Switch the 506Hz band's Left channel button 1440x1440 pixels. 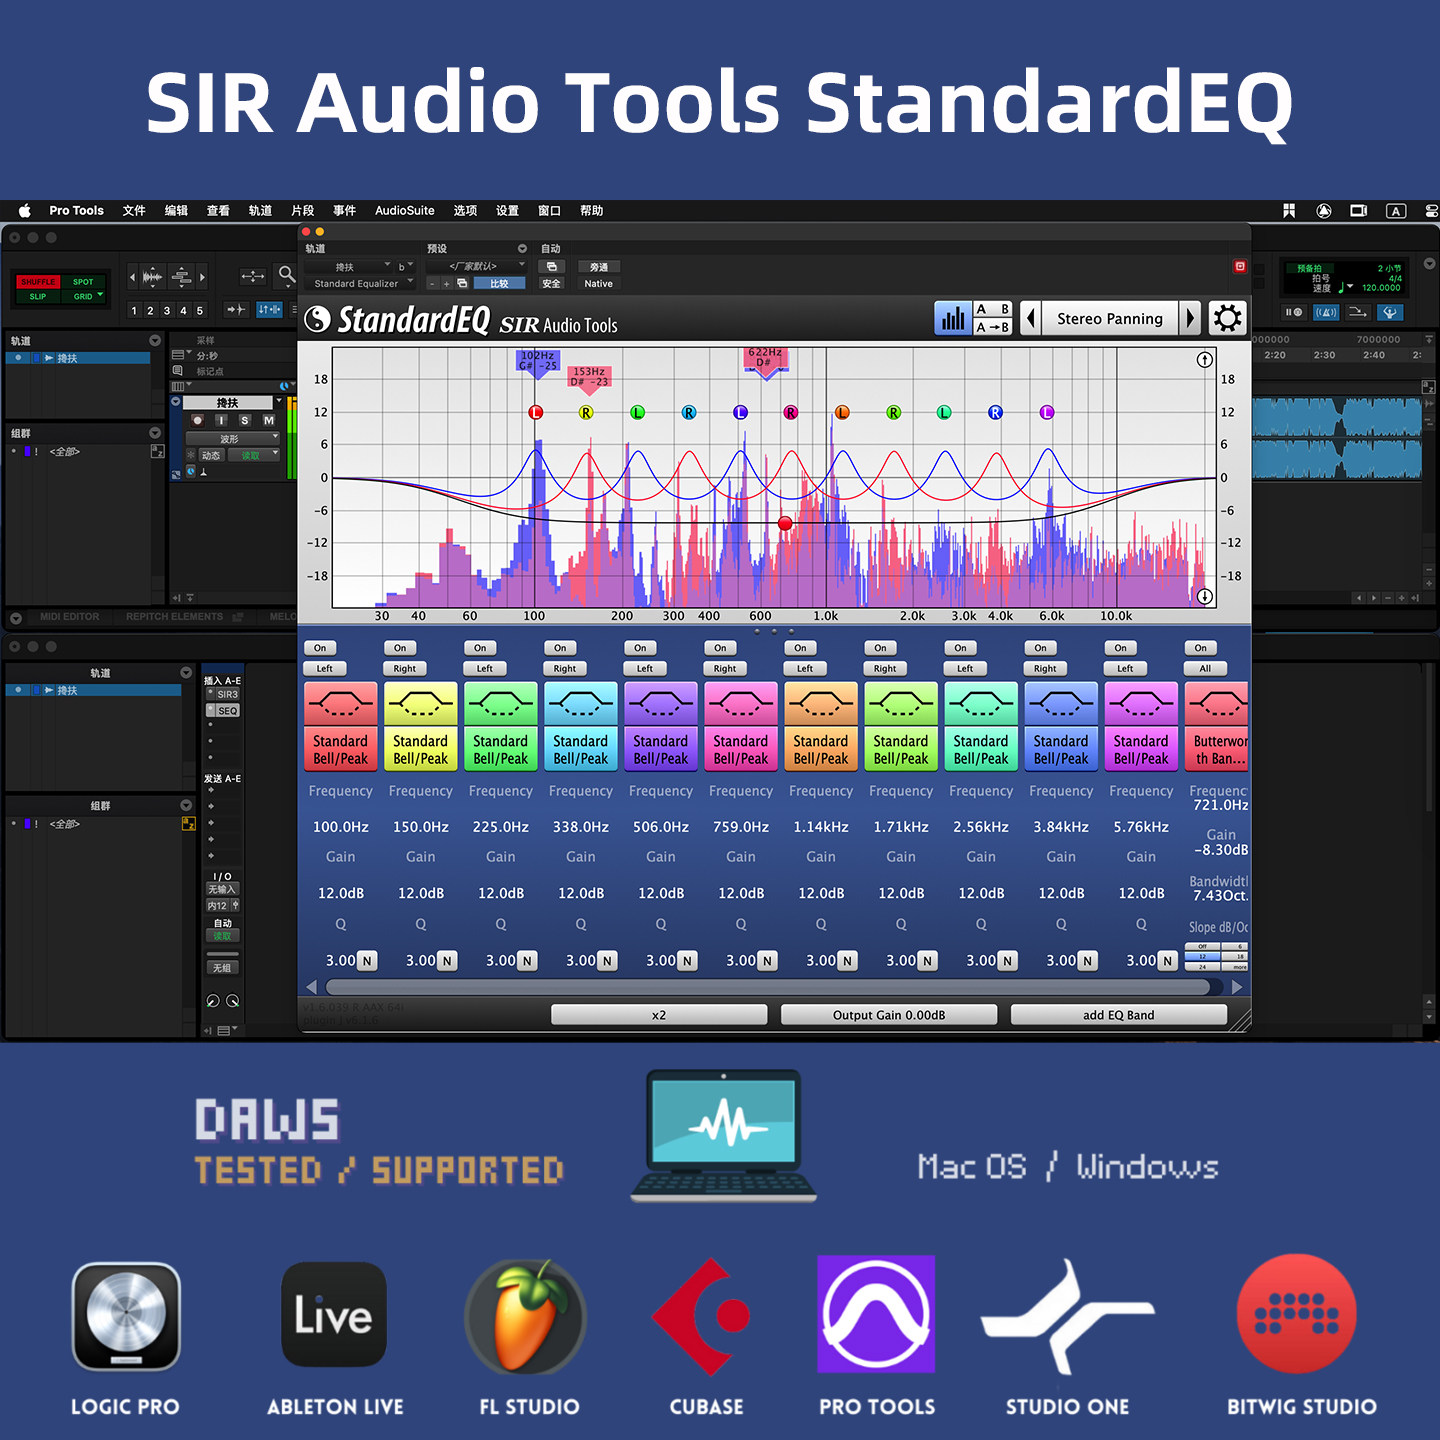pyautogui.click(x=645, y=668)
